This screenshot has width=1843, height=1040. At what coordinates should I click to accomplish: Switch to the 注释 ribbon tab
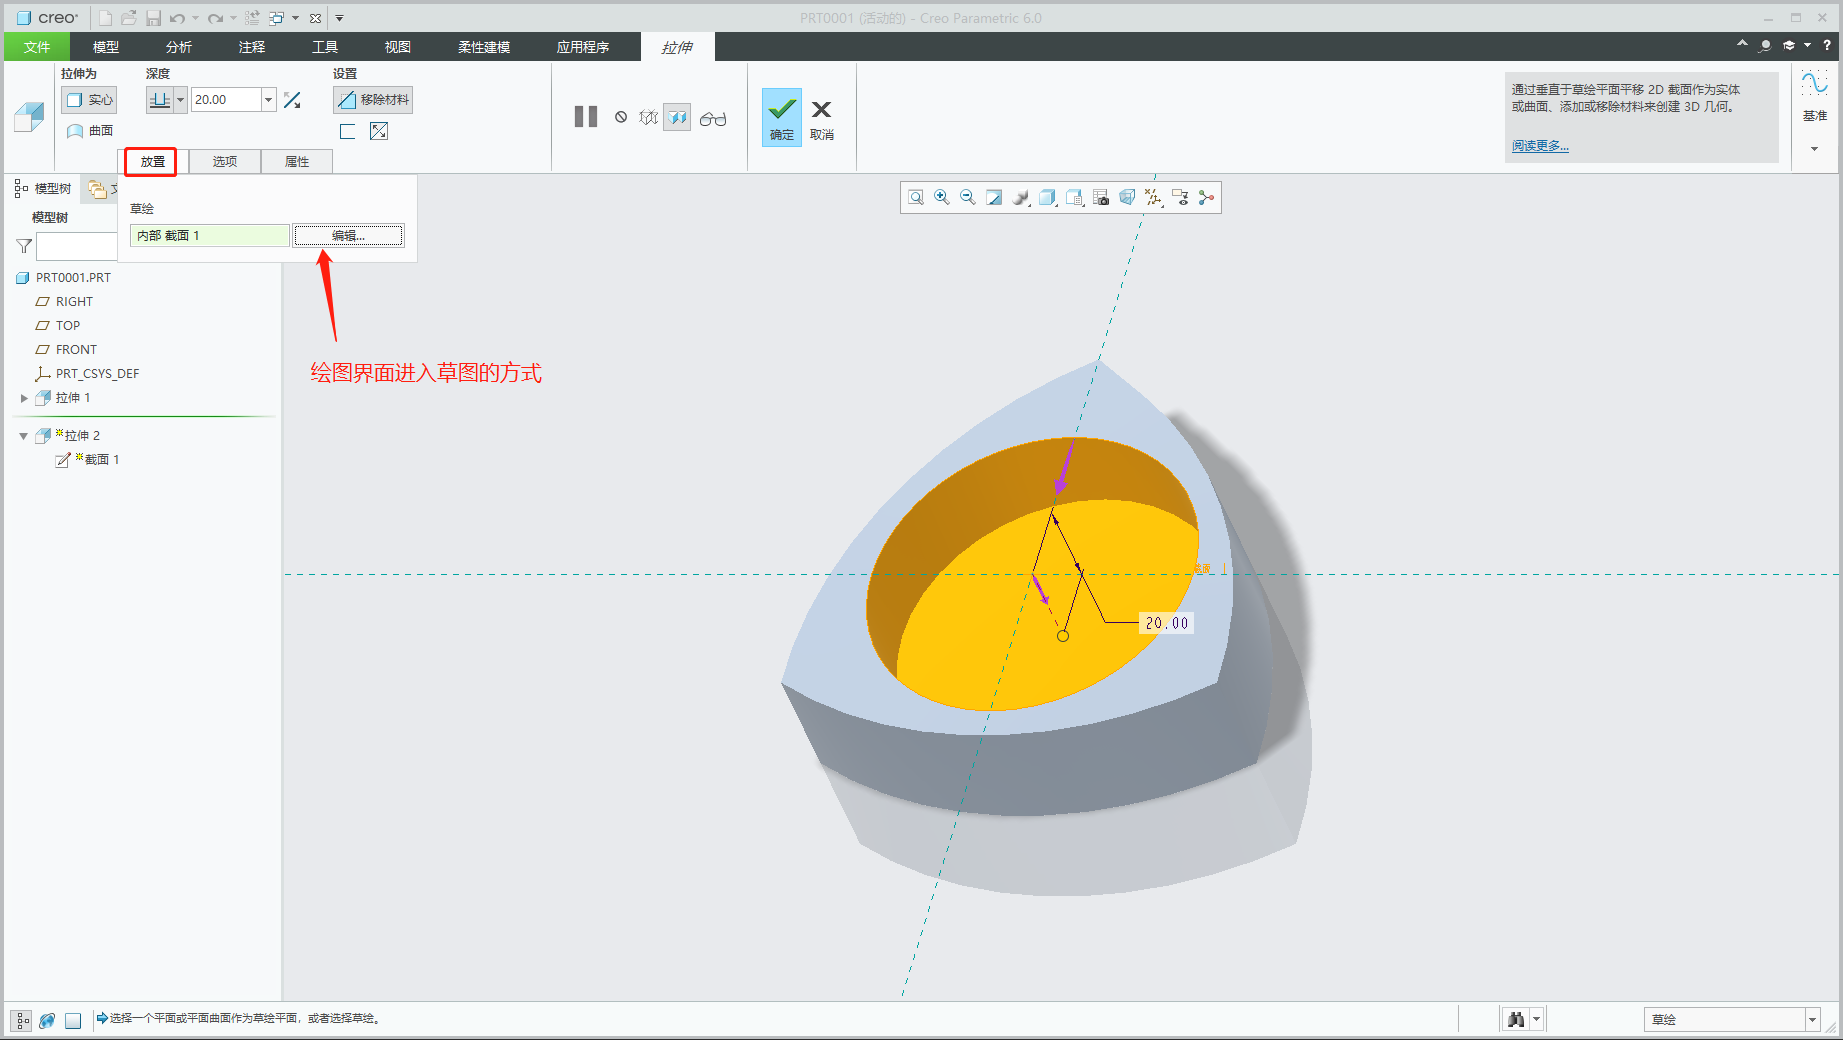pos(252,47)
